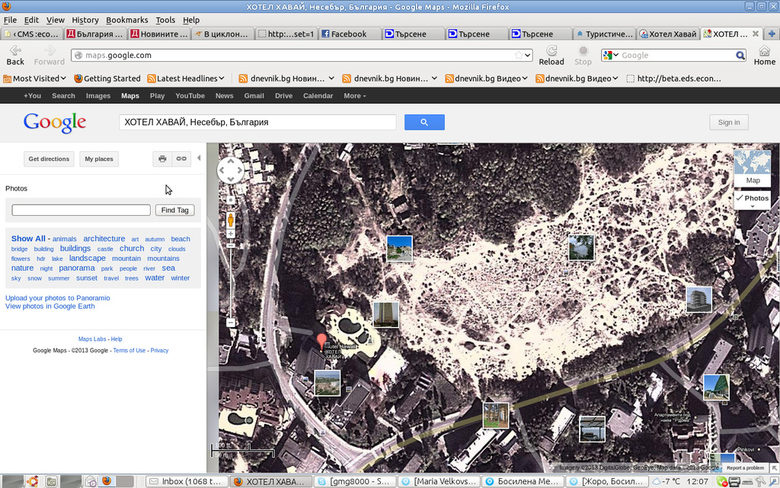
Task: Click the photo tag input field
Action: tap(81, 210)
